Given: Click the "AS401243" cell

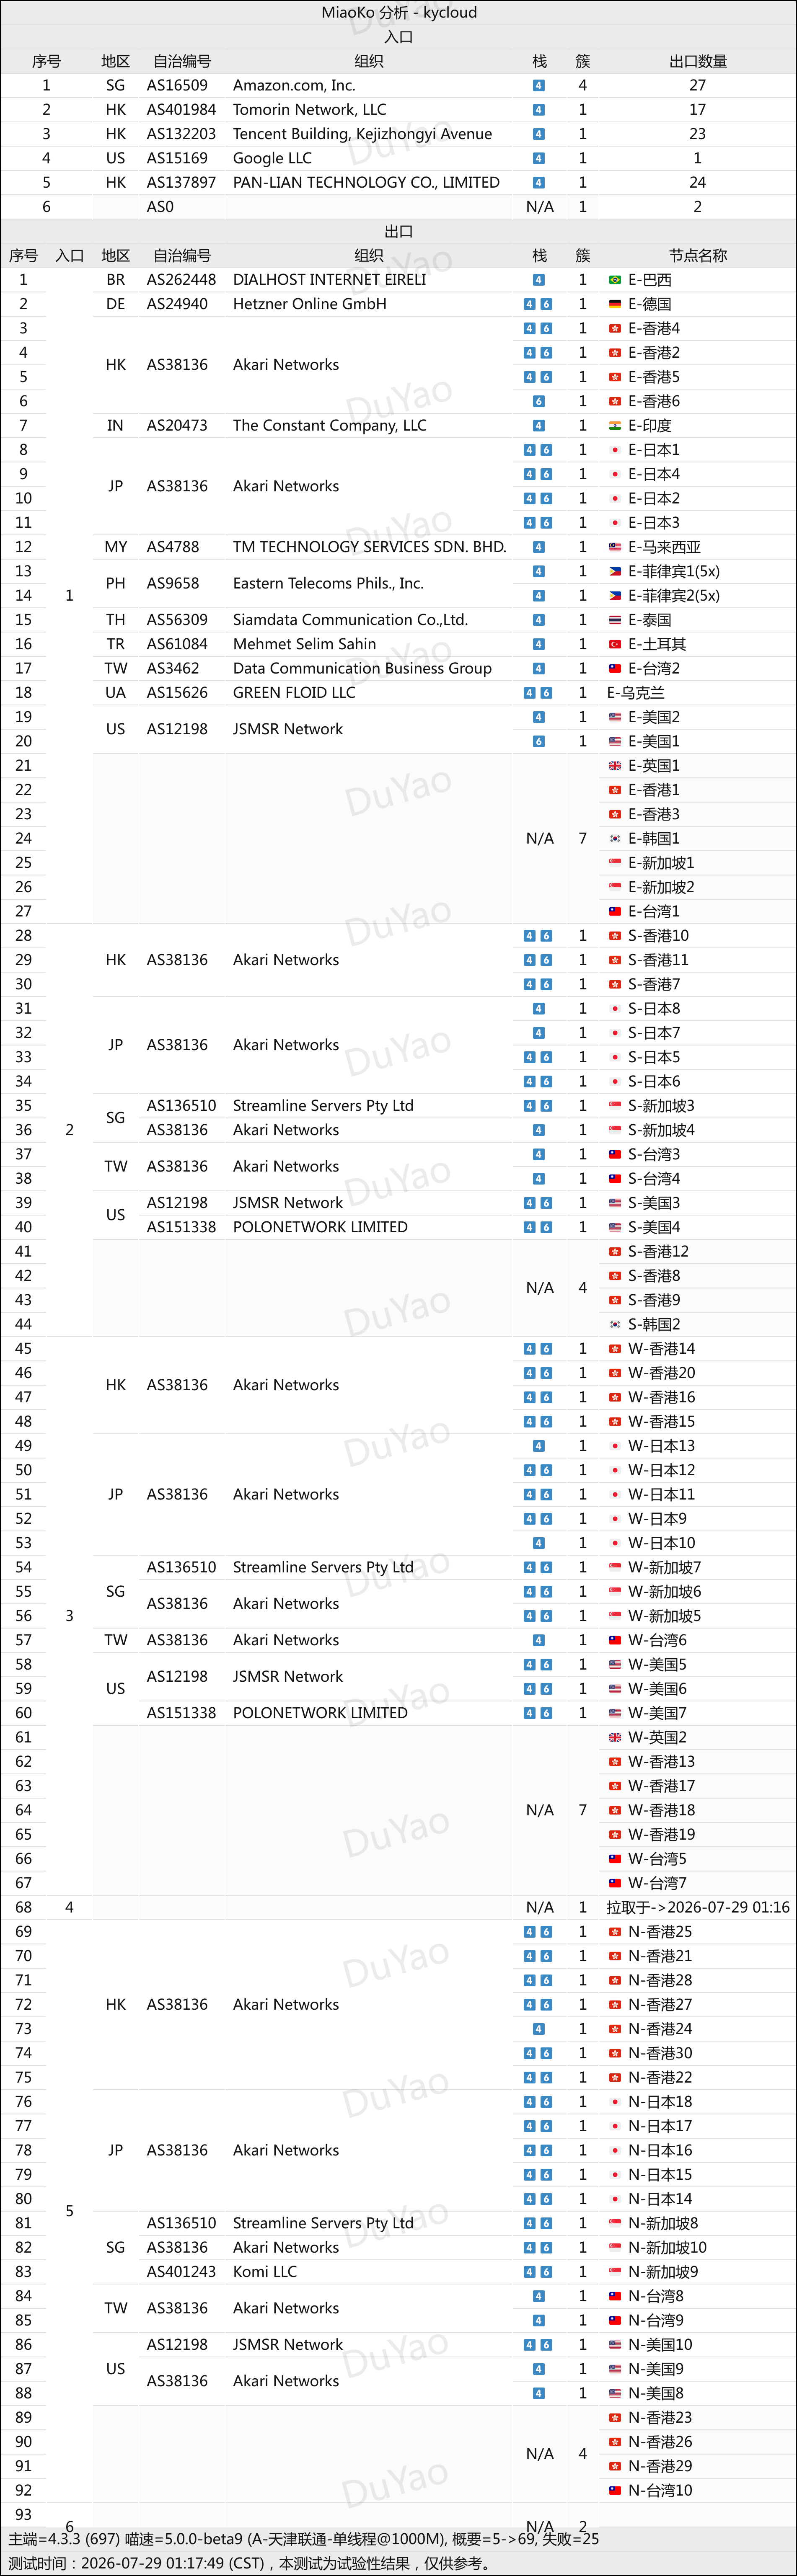Looking at the screenshot, I should click(181, 2271).
